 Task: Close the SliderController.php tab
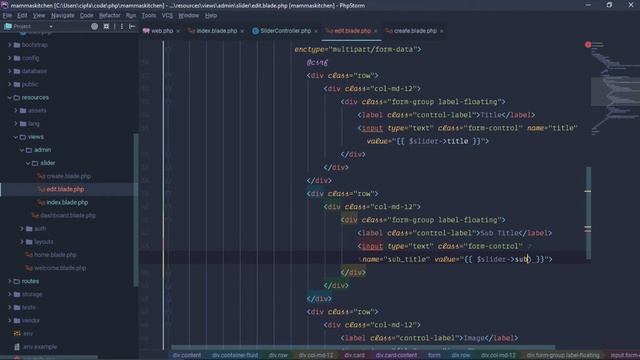pos(316,31)
